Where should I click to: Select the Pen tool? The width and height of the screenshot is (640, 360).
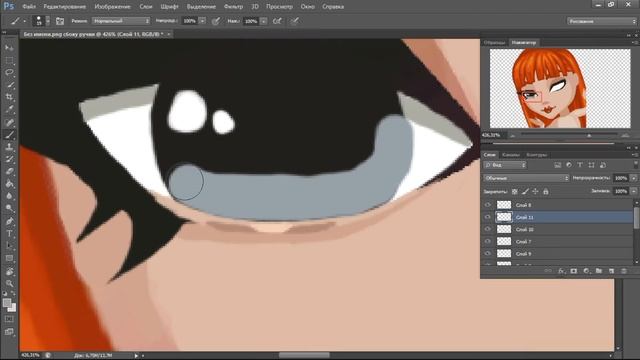[x=9, y=221]
